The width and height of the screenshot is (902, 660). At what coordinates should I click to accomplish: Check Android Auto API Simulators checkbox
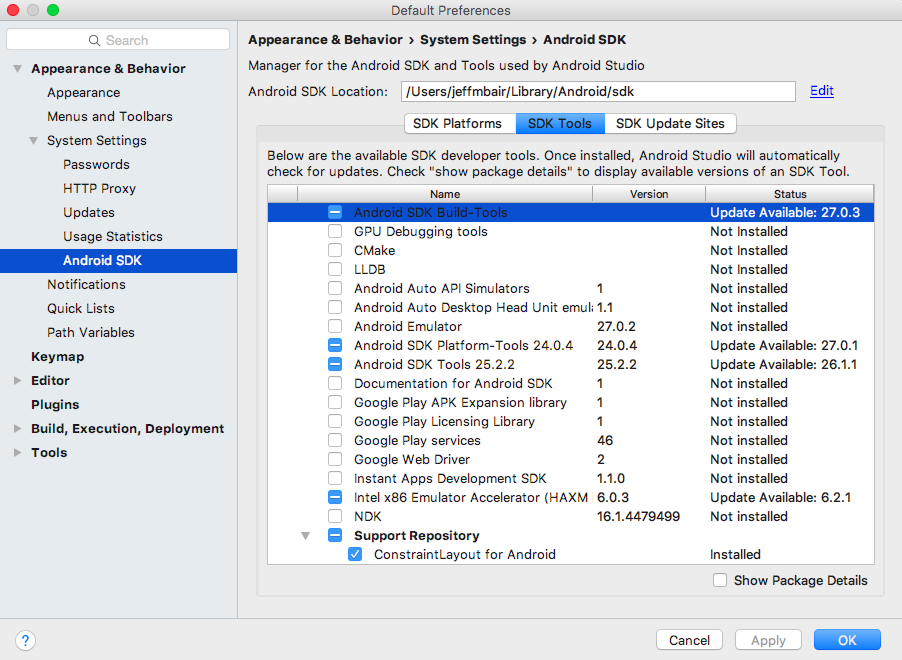(x=335, y=288)
